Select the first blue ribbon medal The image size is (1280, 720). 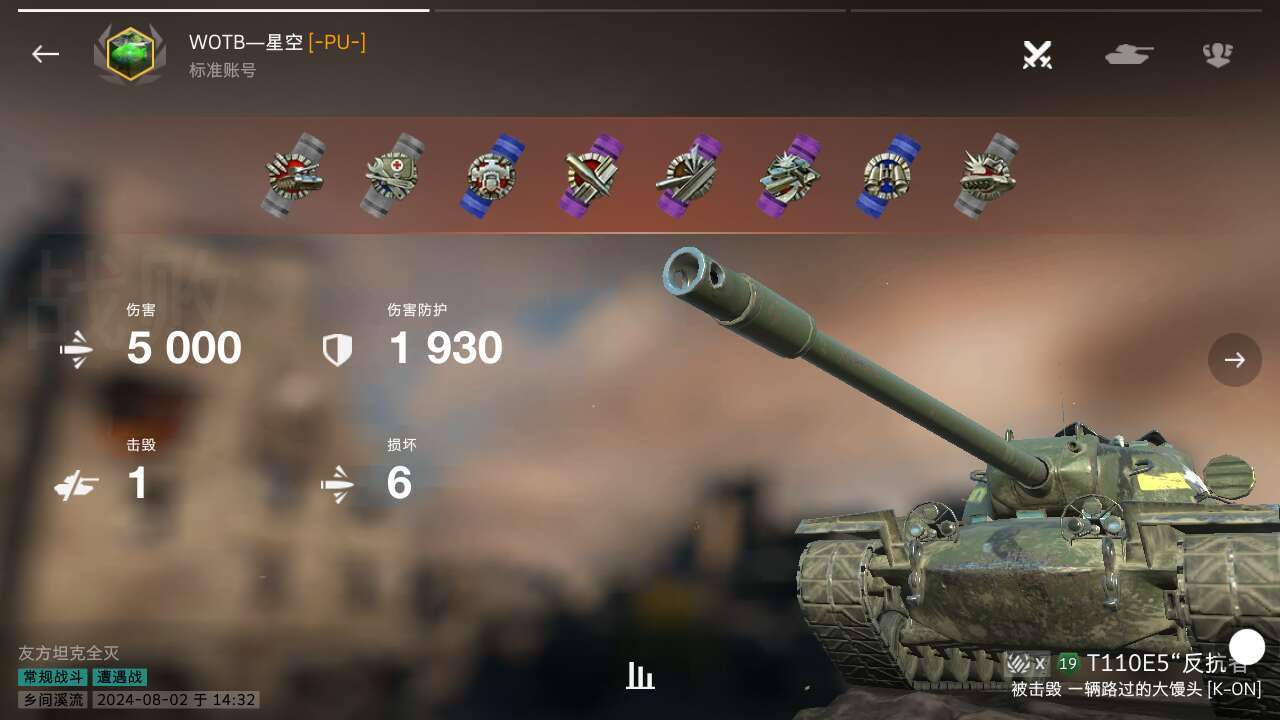click(493, 175)
